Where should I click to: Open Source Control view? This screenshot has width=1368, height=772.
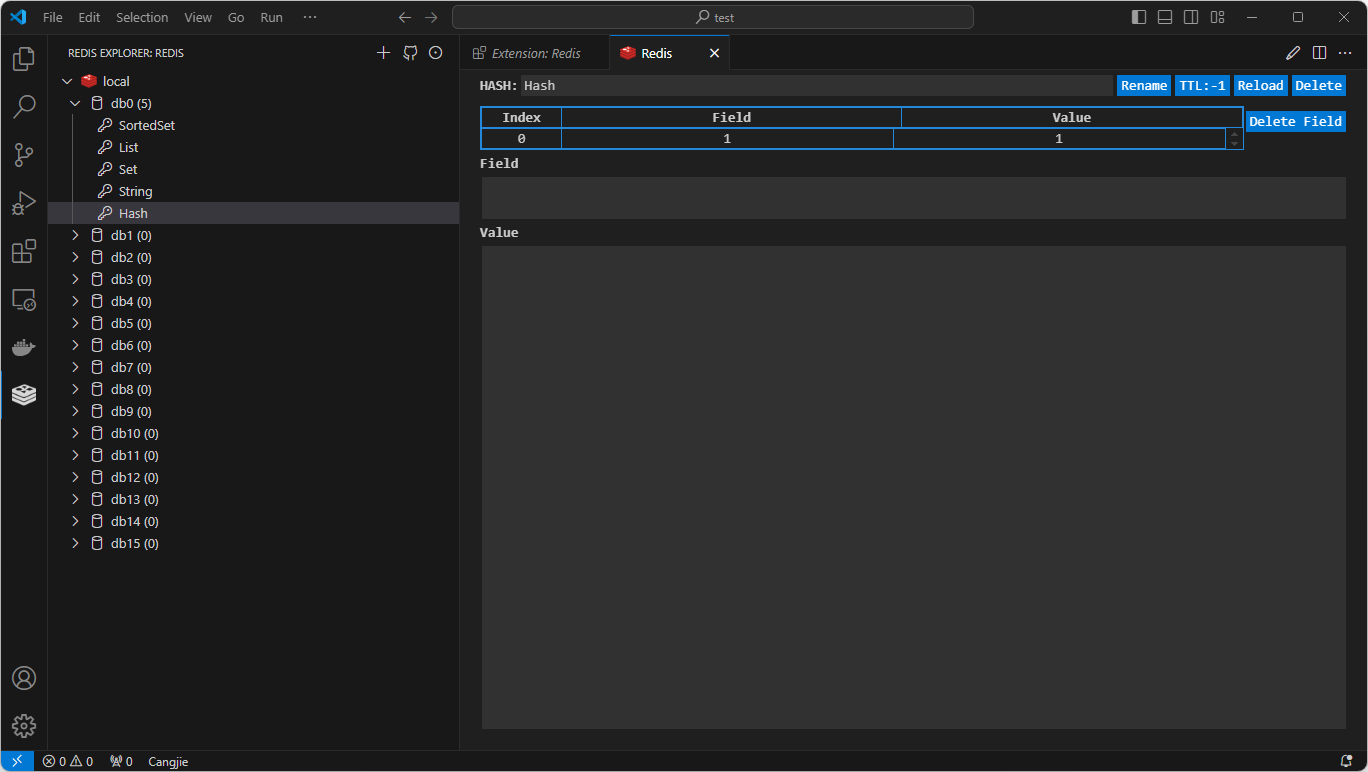click(24, 155)
